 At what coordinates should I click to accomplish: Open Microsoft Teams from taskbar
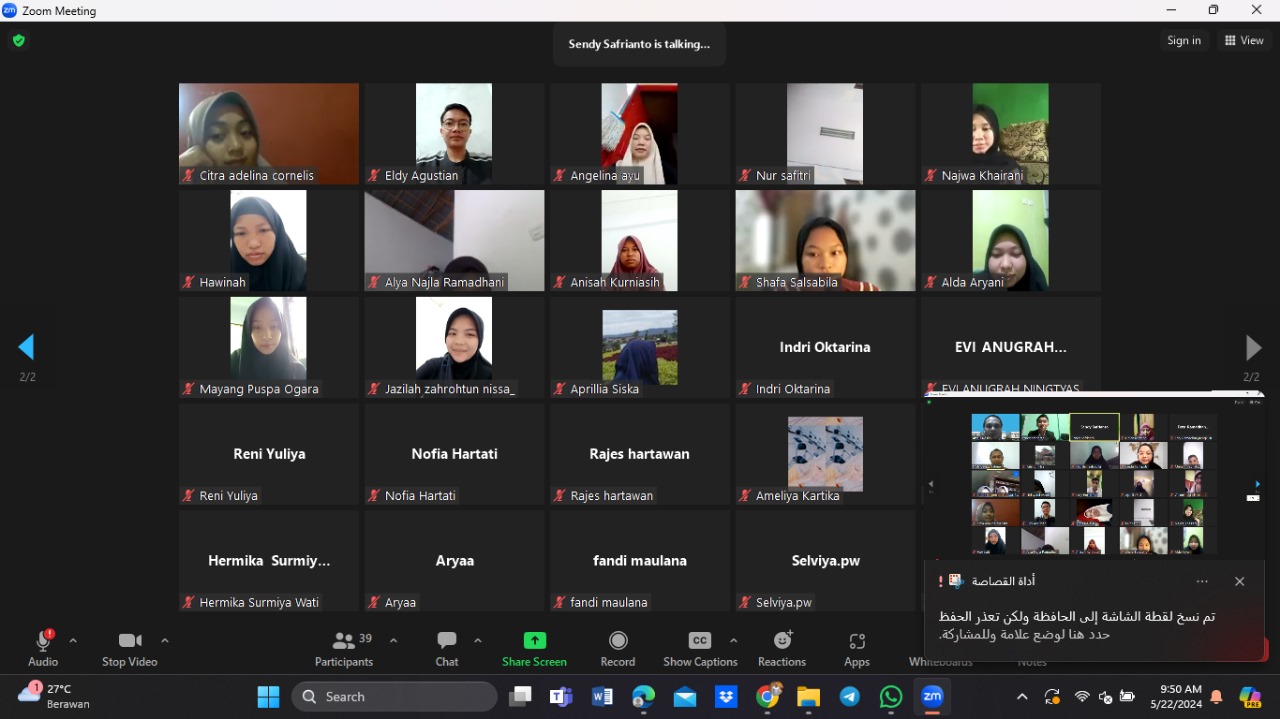tap(561, 697)
